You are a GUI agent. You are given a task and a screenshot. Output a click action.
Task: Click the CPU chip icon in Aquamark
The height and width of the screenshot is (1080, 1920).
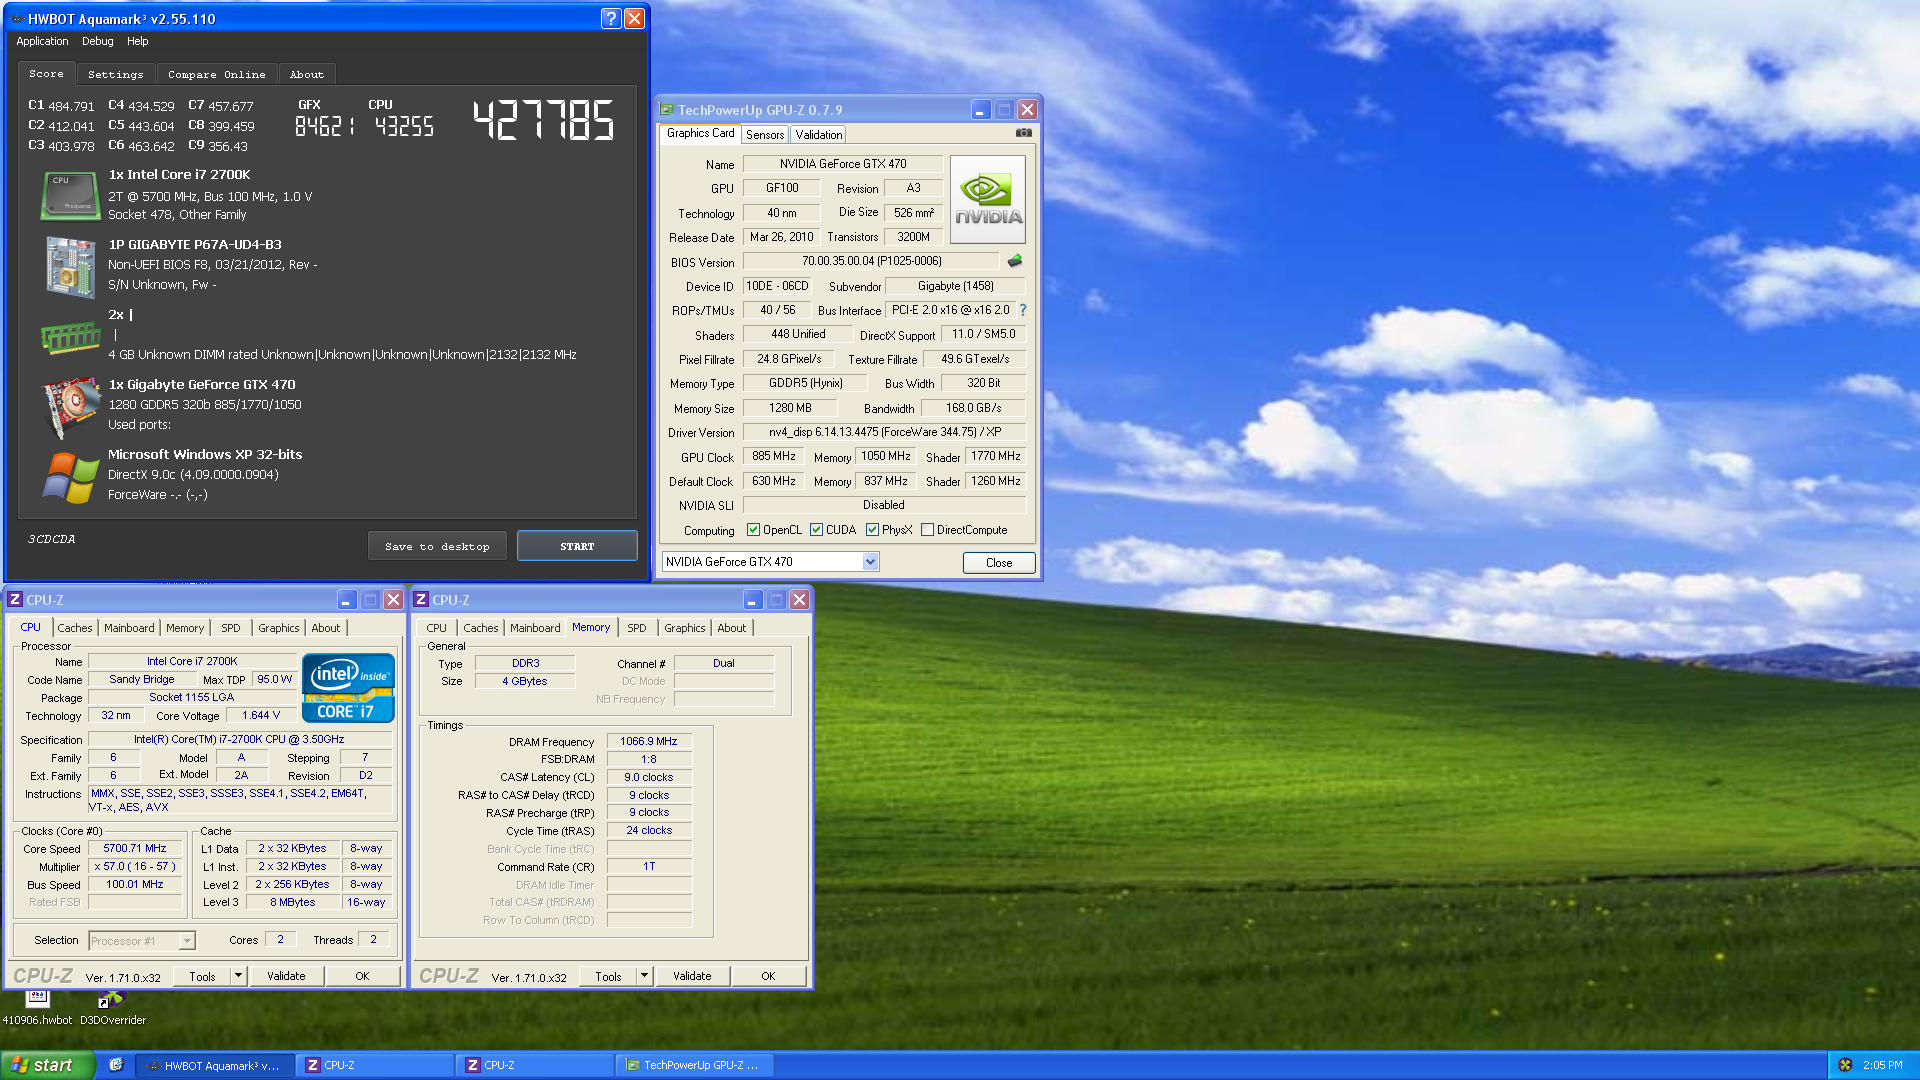[69, 194]
